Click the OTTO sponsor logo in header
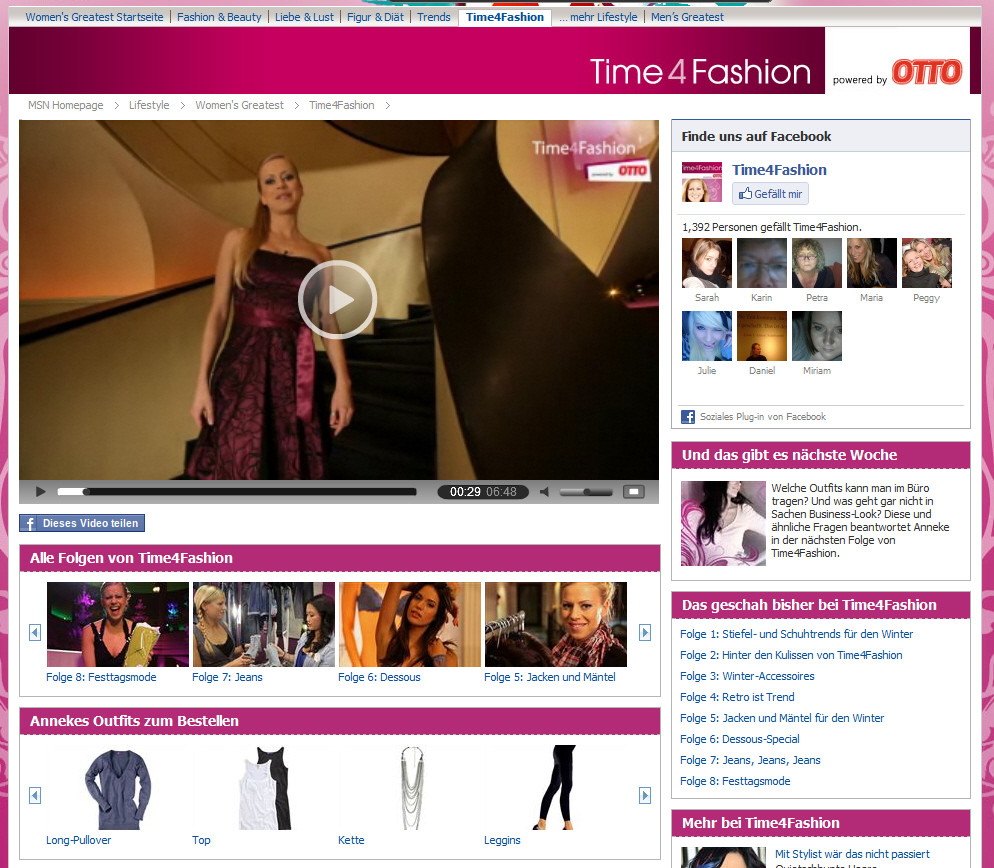Image resolution: width=994 pixels, height=868 pixels. 927,72
